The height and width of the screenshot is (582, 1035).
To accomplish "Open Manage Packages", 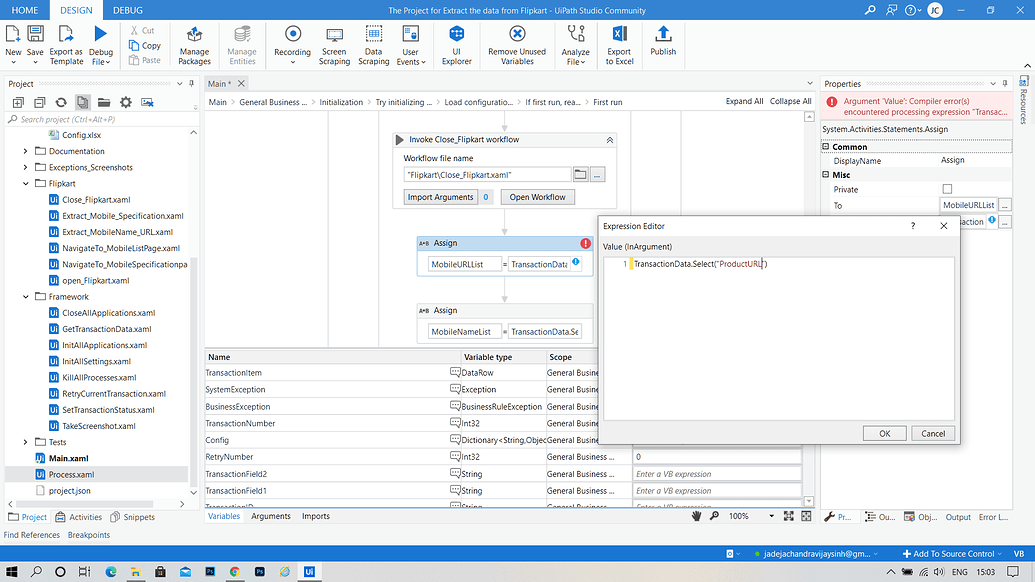I will click(194, 46).
